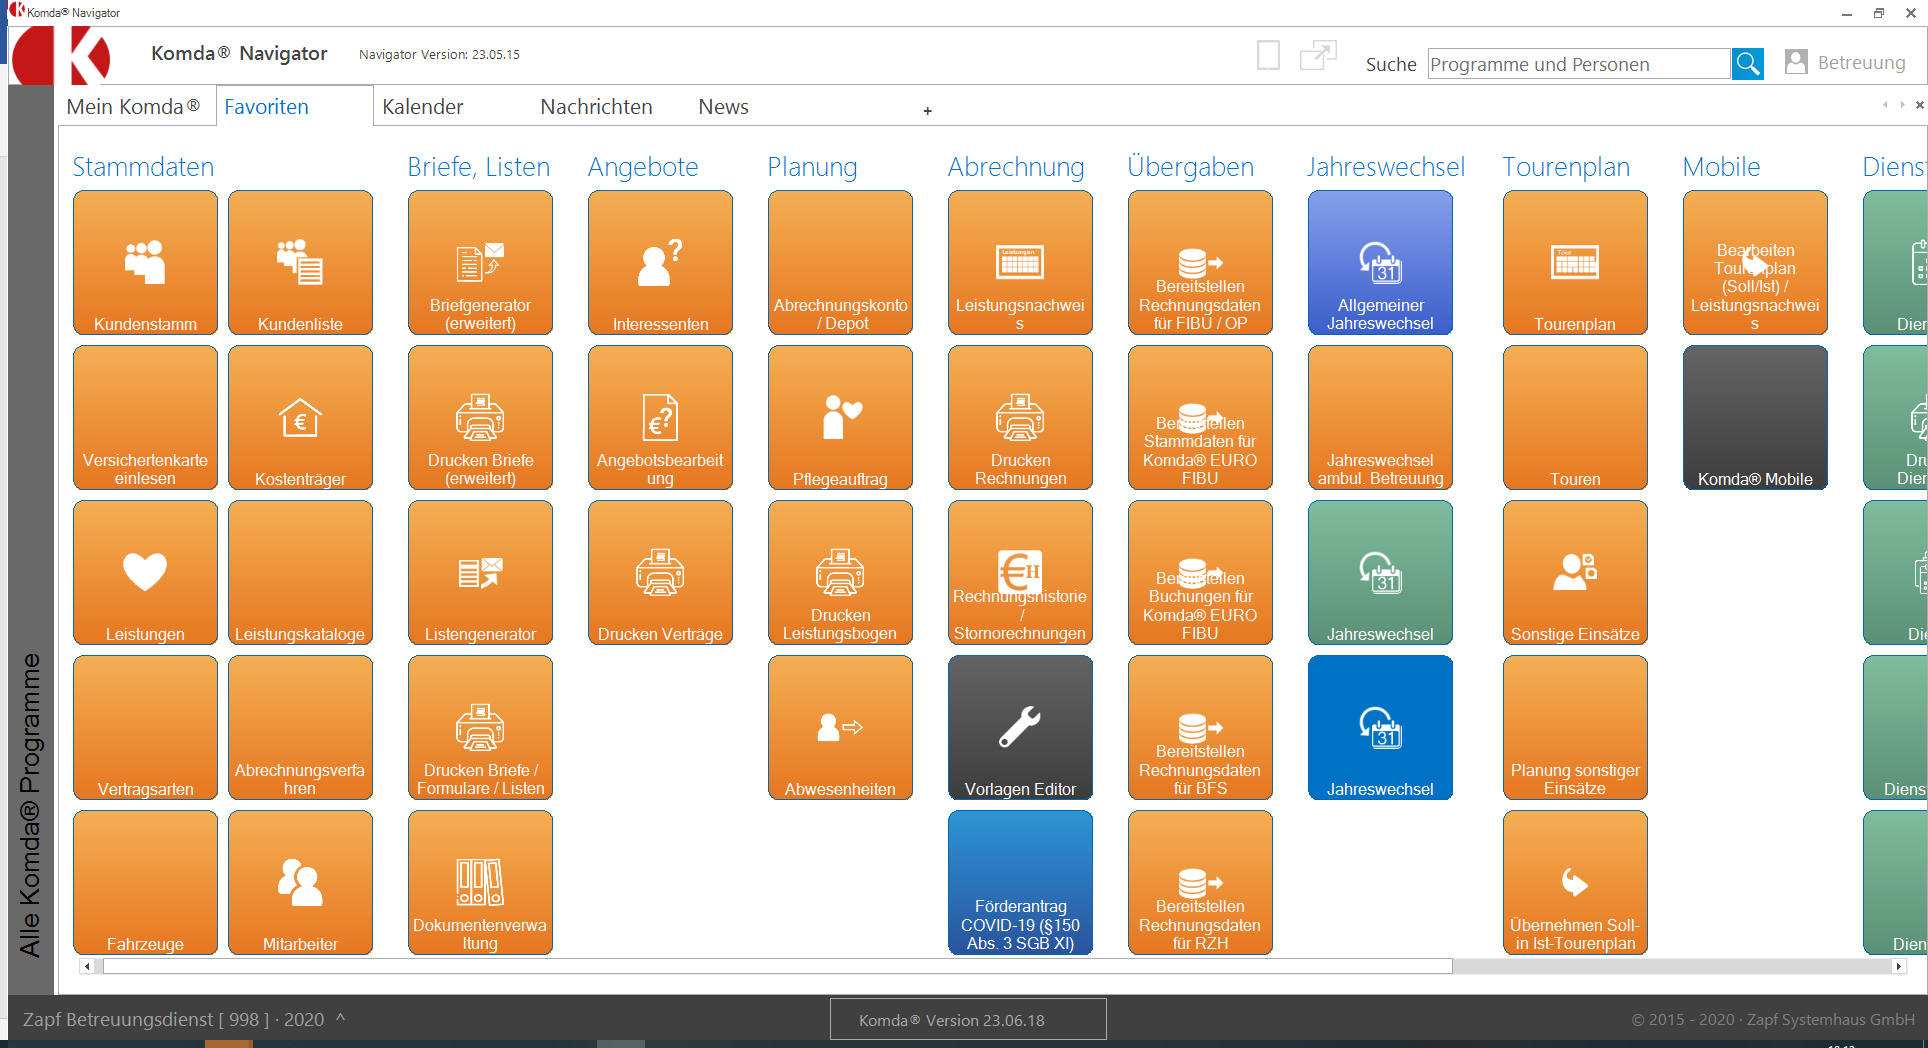1928x1048 pixels.
Task: Open the Leistungsnachweis tile under Abrechnung
Action: click(x=1020, y=262)
